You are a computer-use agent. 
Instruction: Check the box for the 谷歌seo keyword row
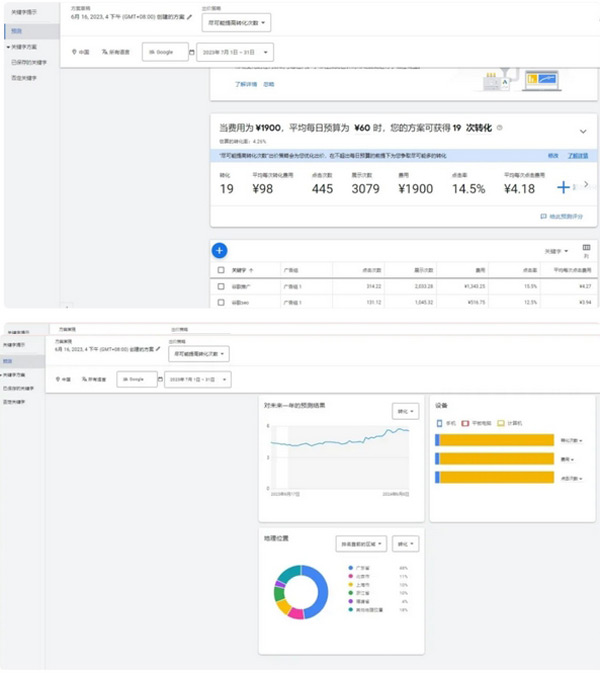tap(221, 301)
